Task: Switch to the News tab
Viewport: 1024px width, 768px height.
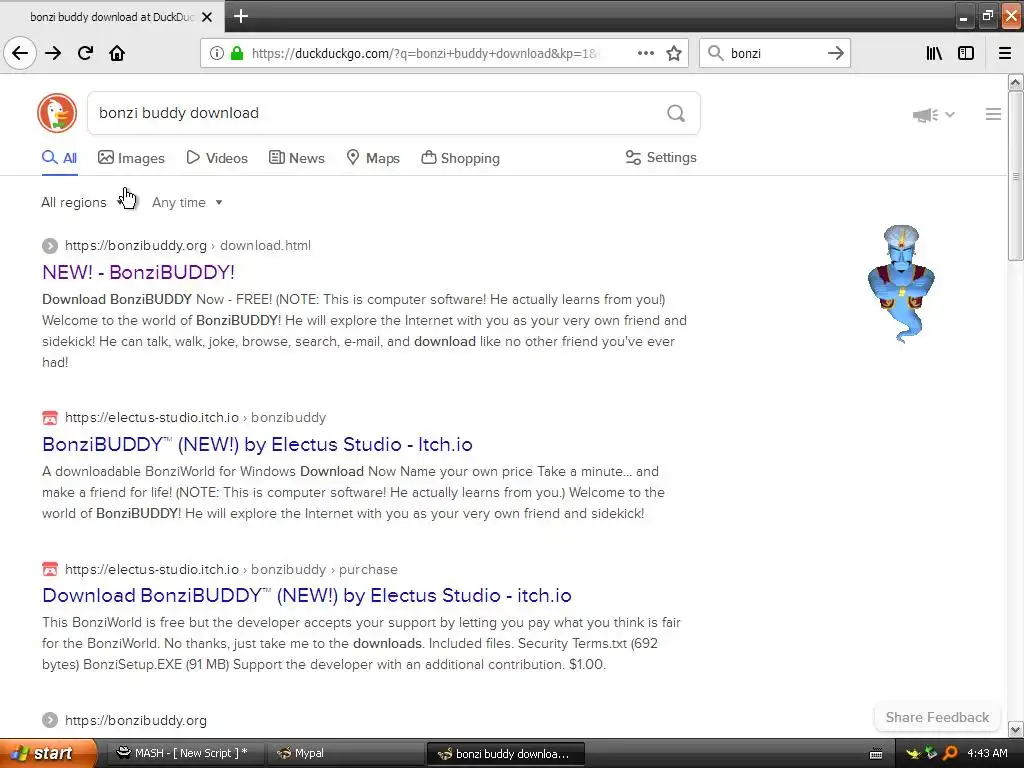Action: click(296, 158)
